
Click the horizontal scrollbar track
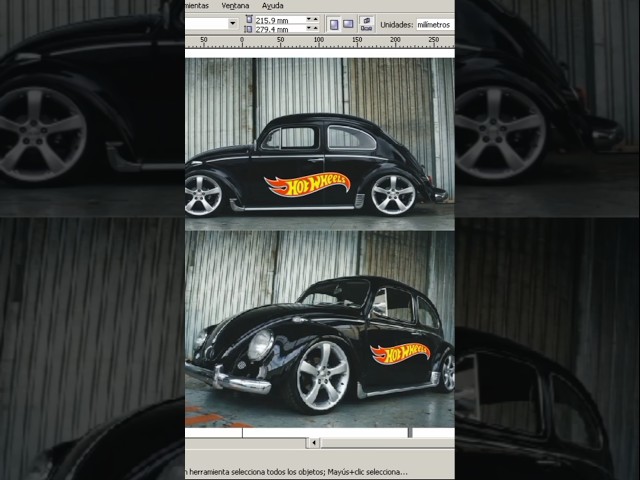[387, 443]
